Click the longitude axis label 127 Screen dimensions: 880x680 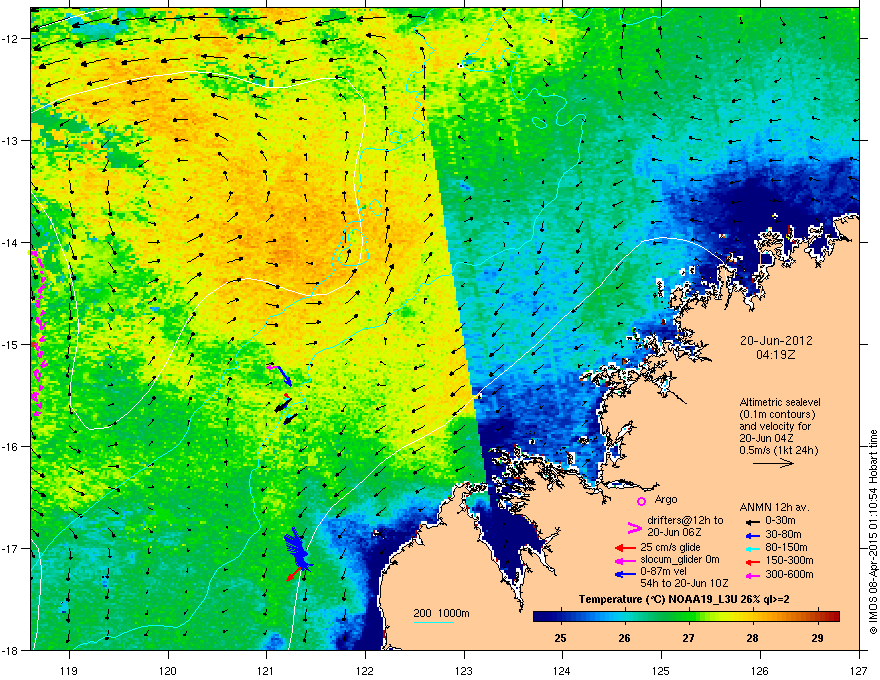(859, 670)
